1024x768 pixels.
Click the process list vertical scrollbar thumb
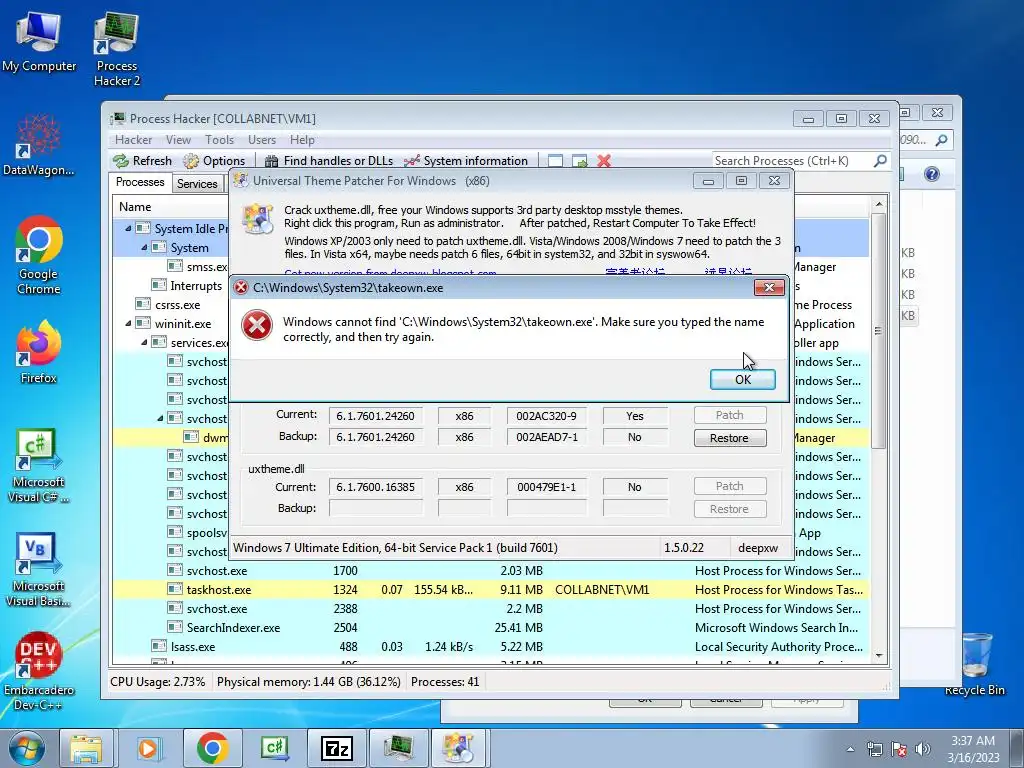pos(878,330)
